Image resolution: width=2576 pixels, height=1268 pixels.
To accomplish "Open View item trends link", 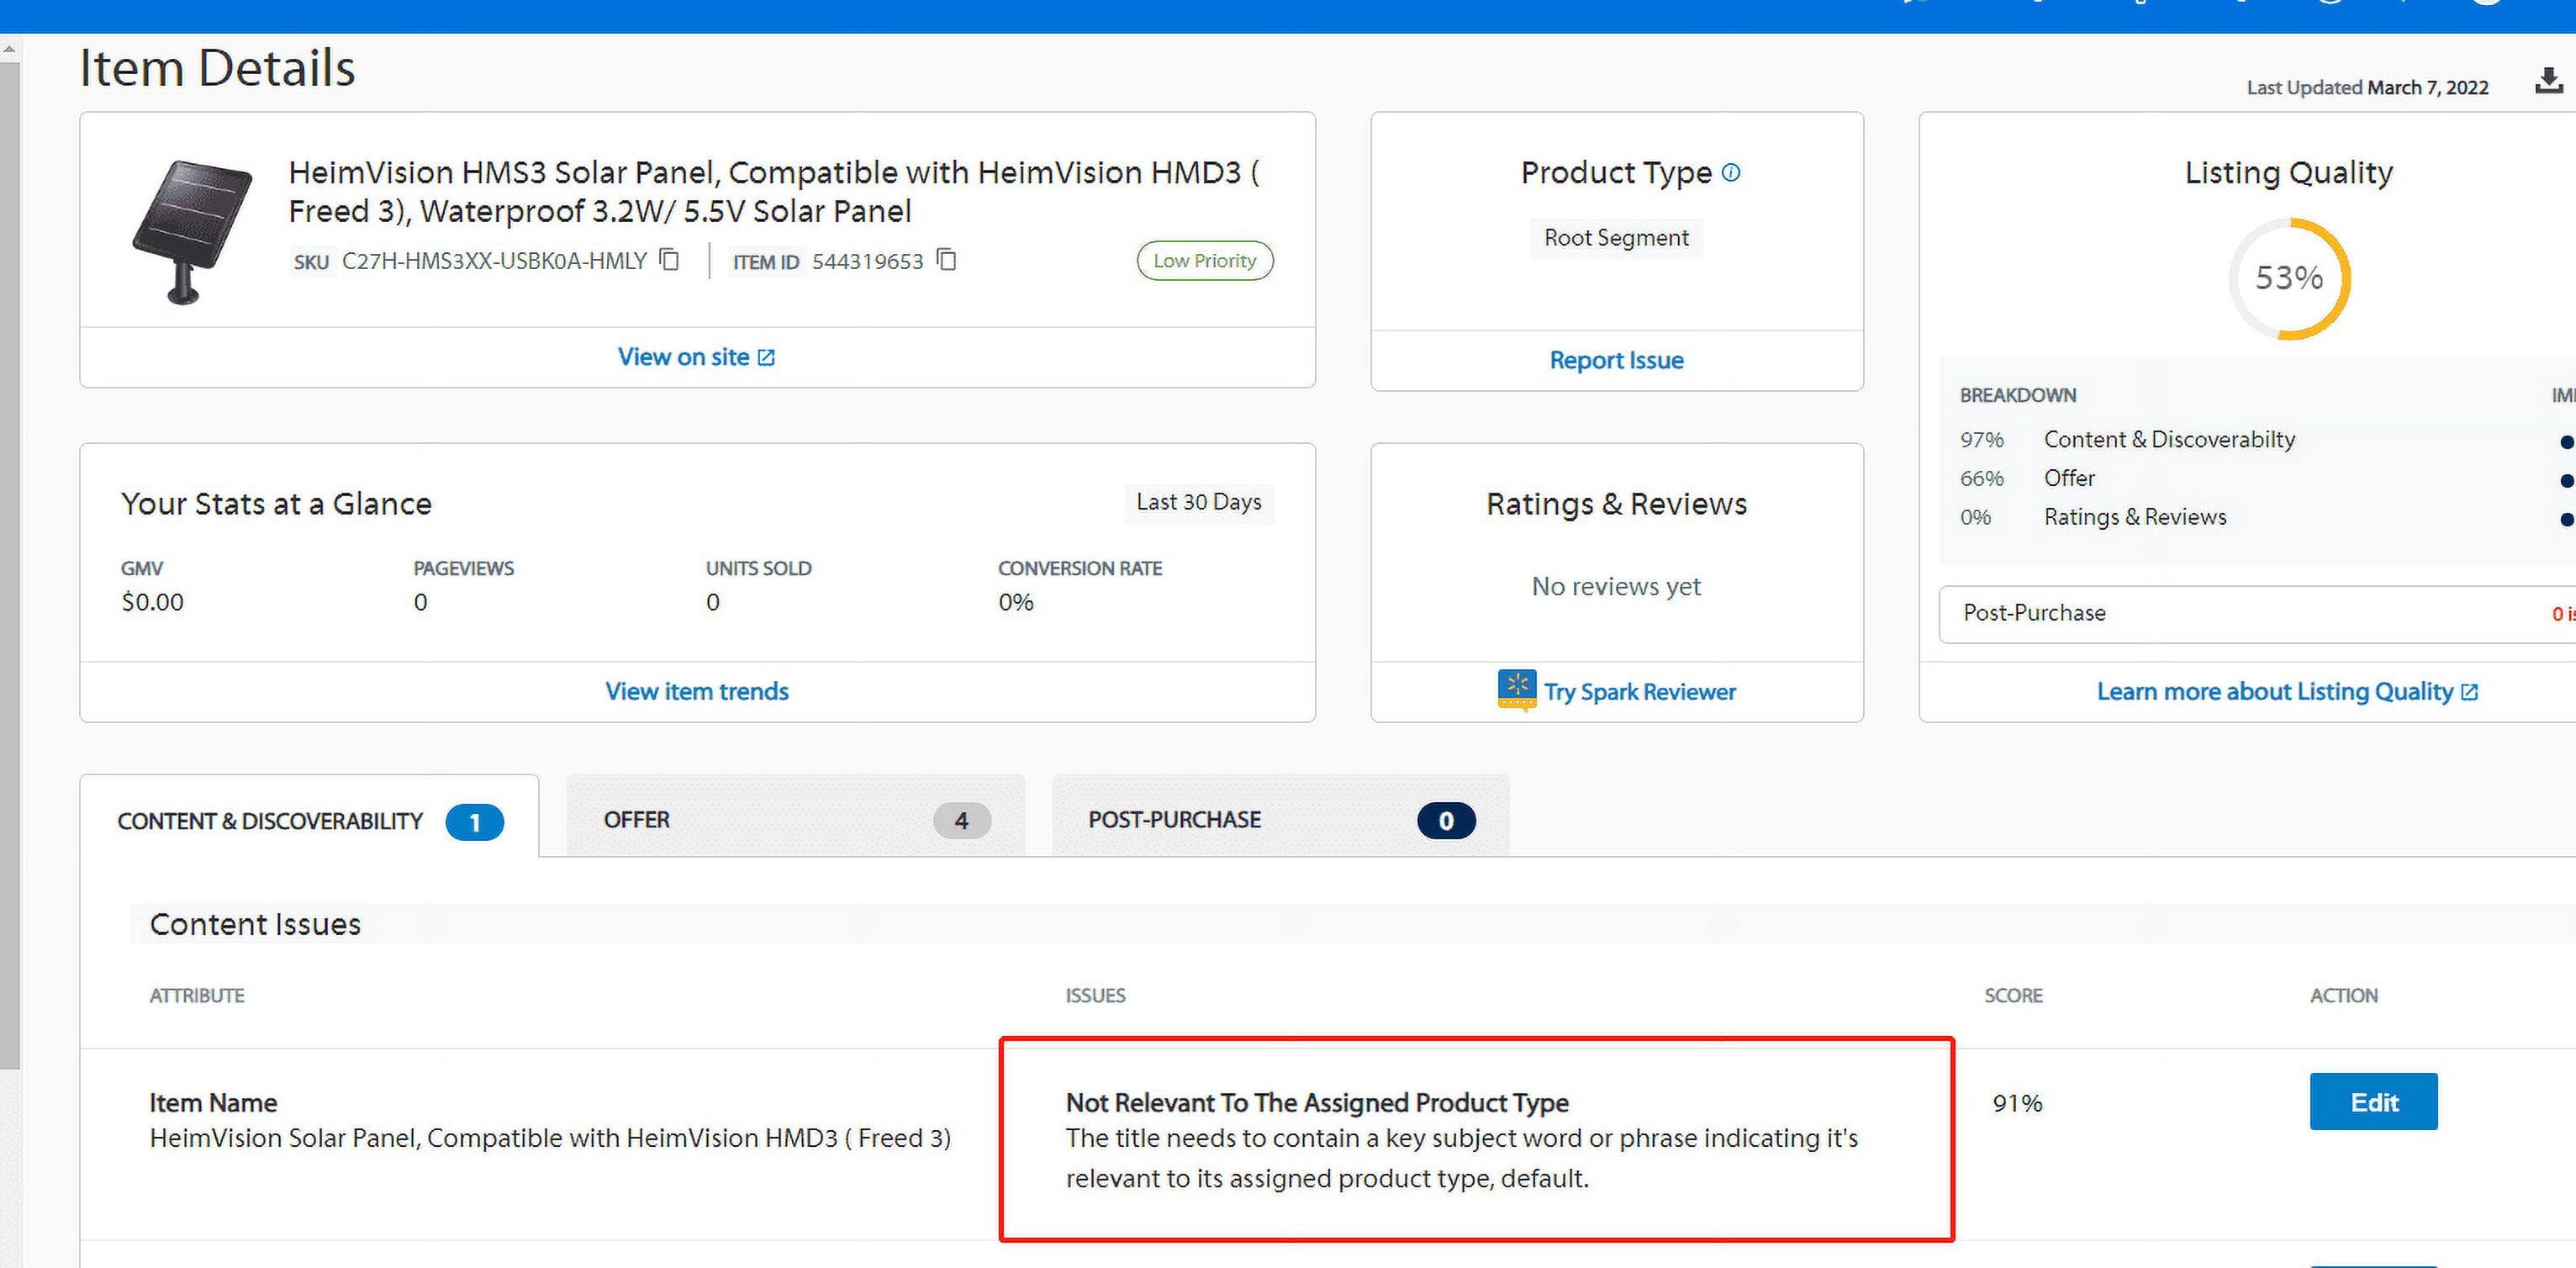I will pyautogui.click(x=697, y=691).
